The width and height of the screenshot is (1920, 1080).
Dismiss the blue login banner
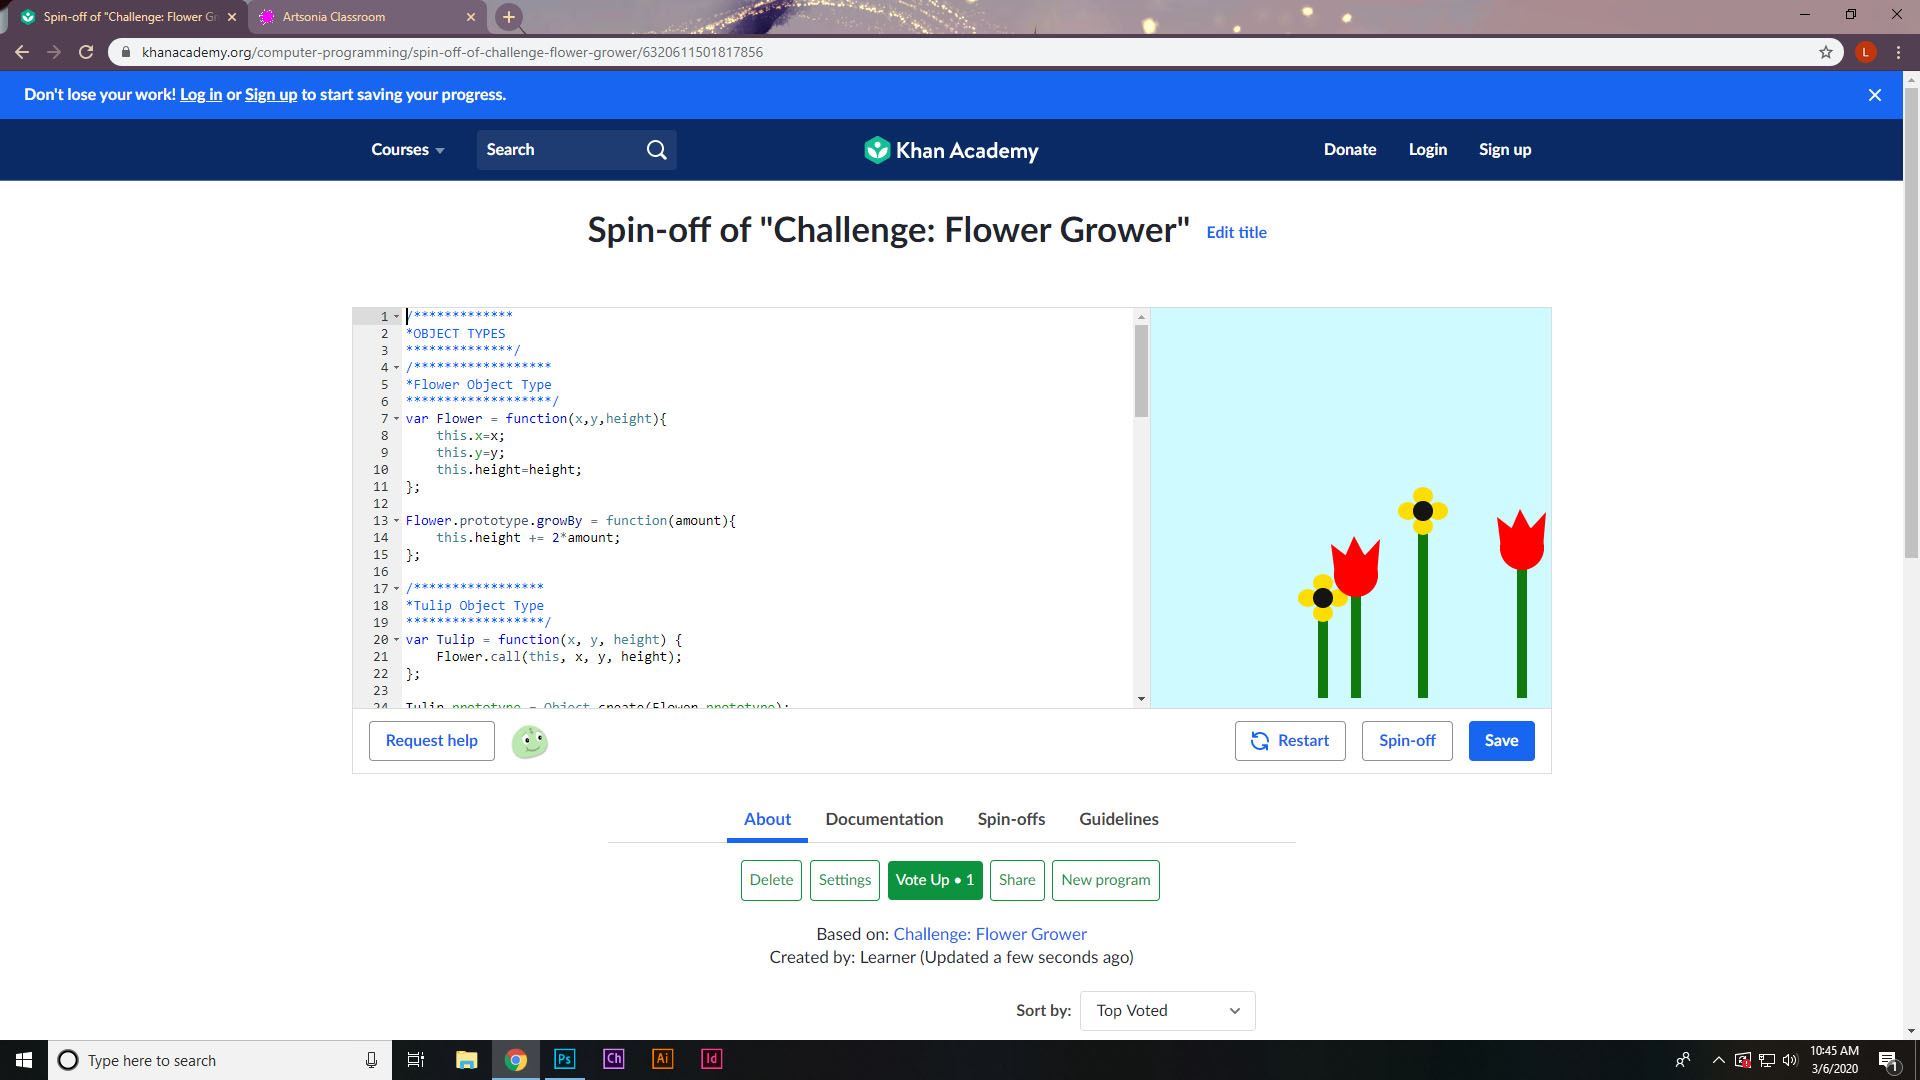pos(1874,95)
